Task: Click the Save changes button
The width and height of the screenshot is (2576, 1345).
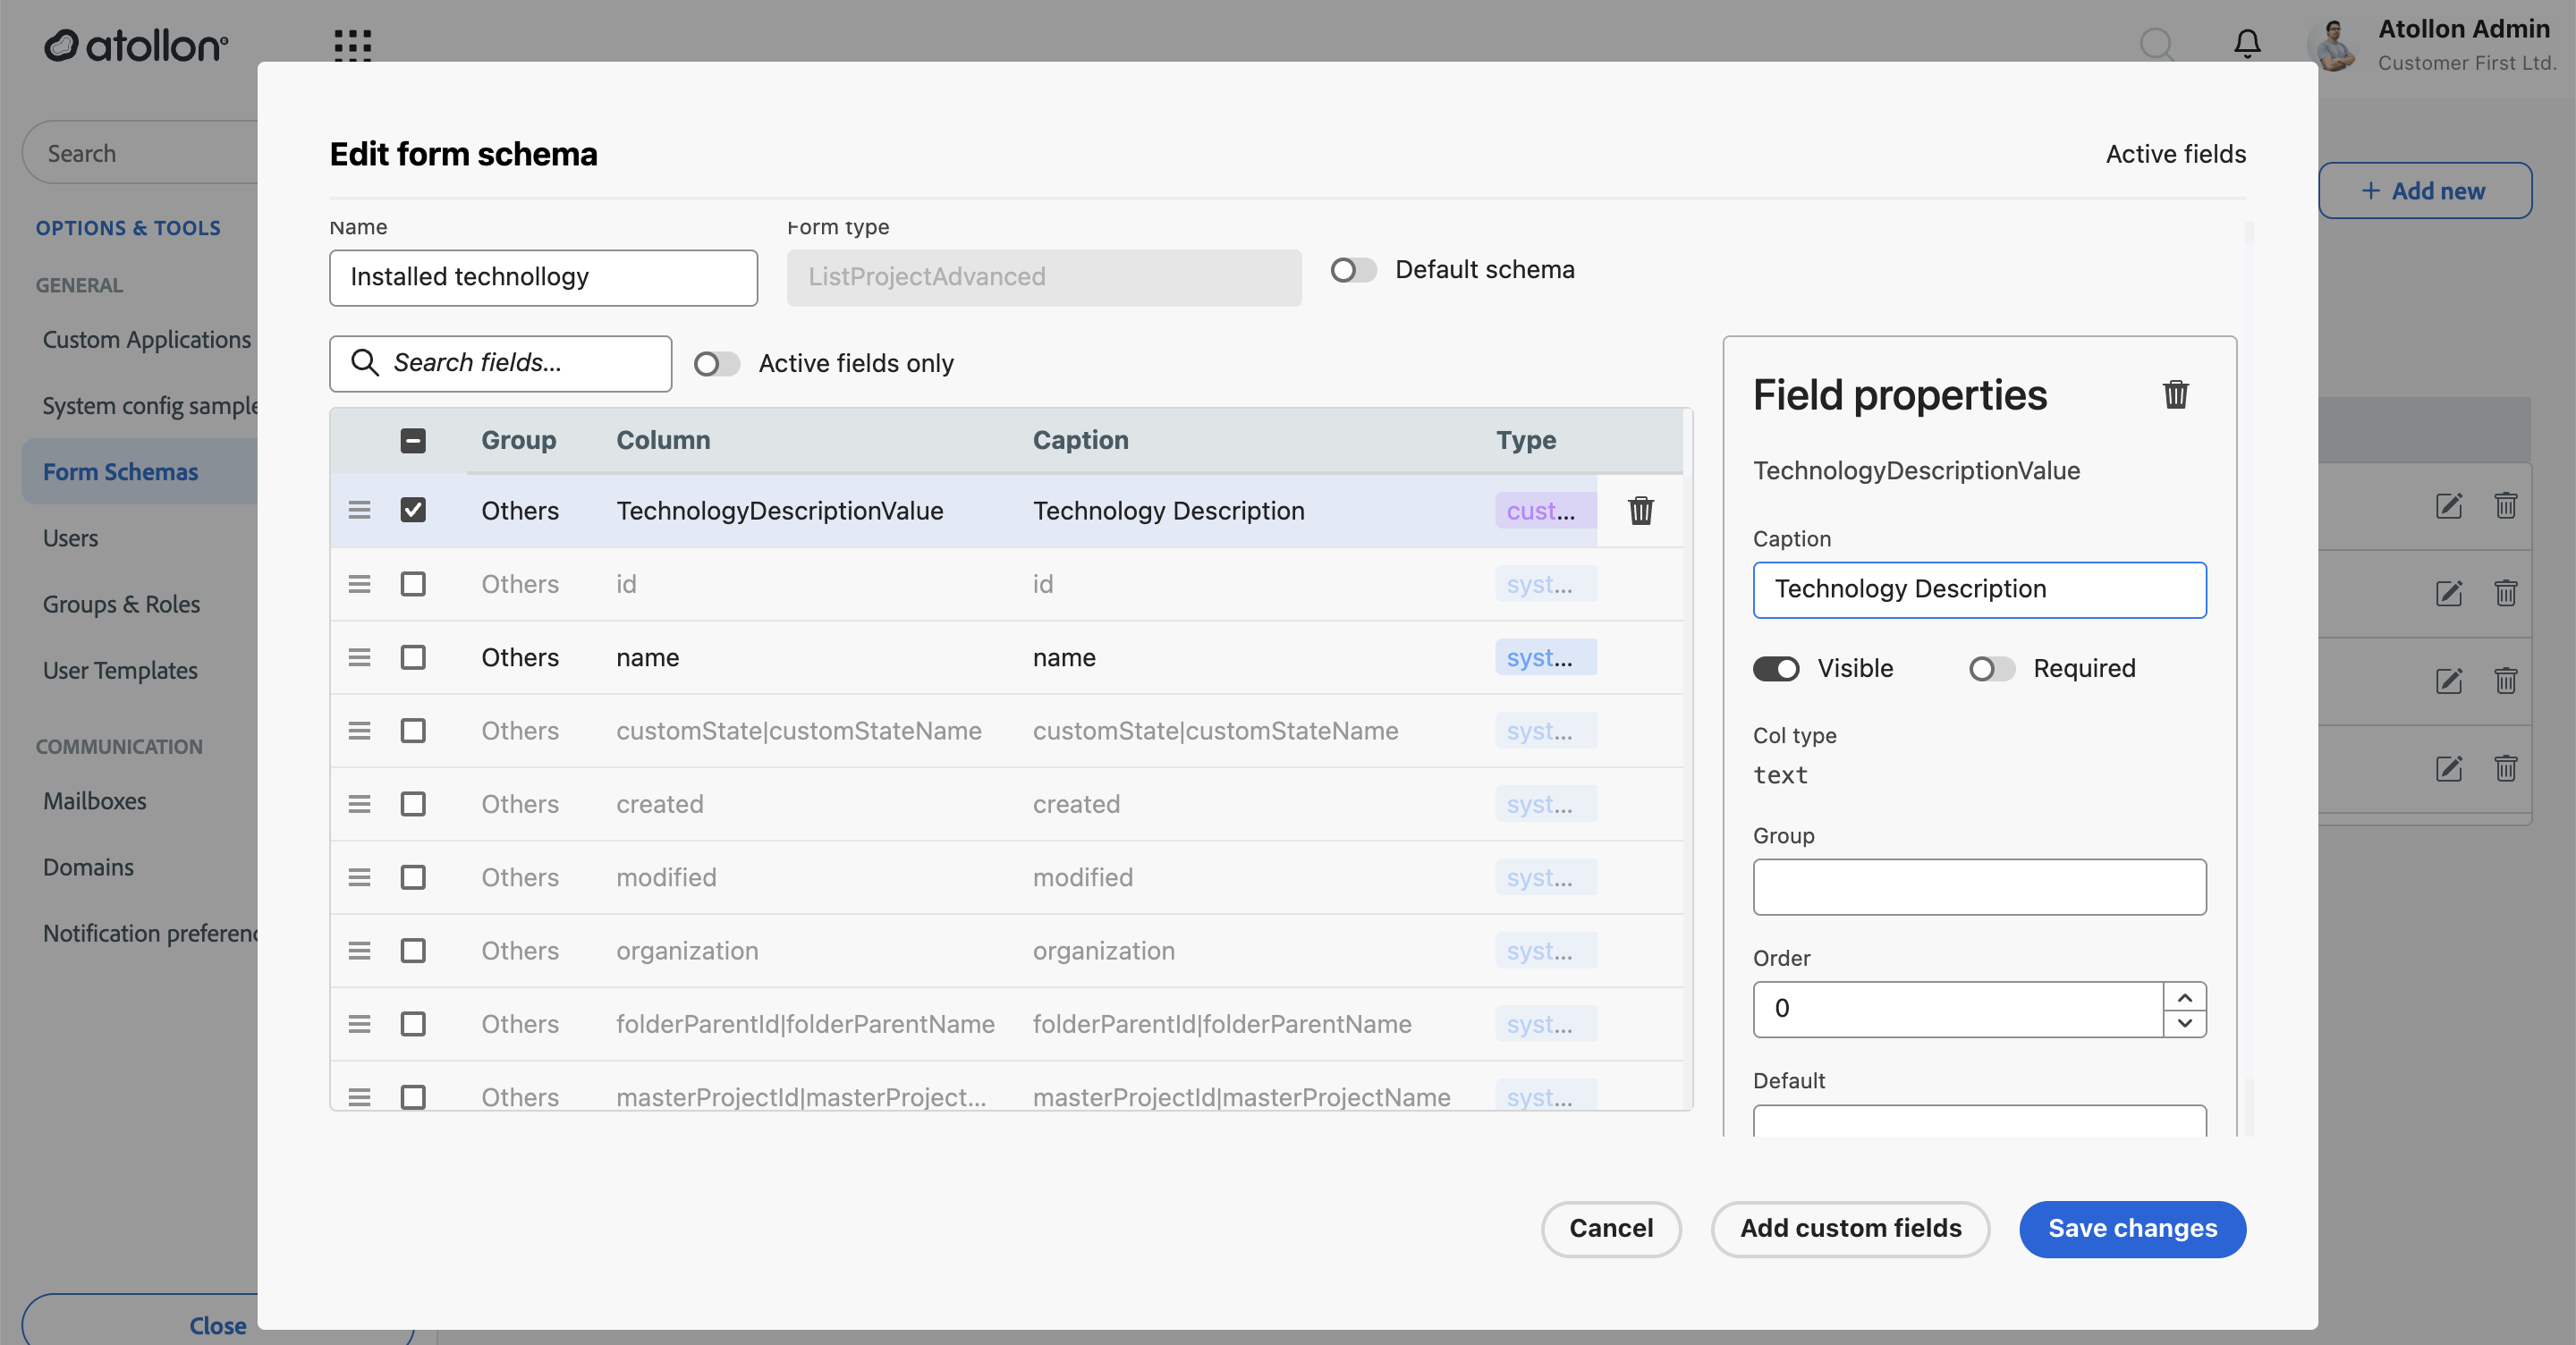Action: (2133, 1229)
